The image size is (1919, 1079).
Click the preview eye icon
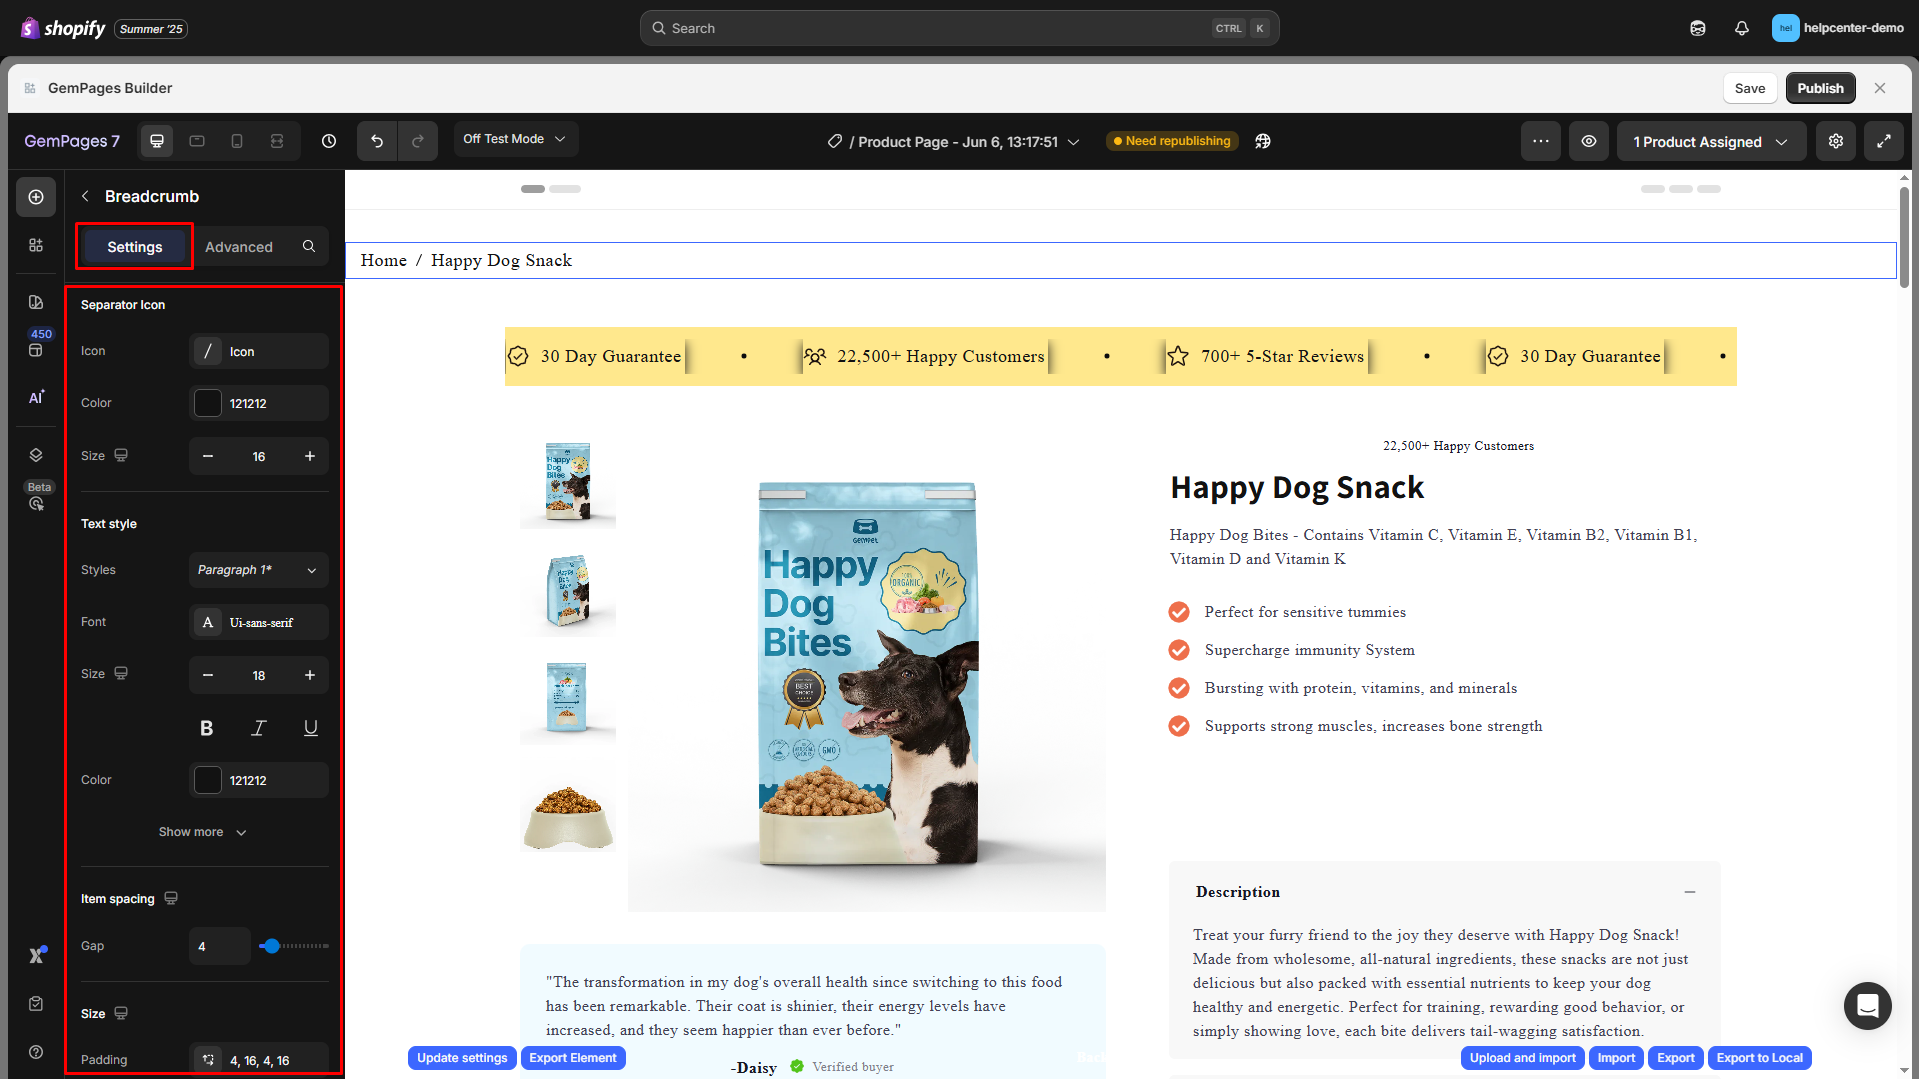point(1588,141)
